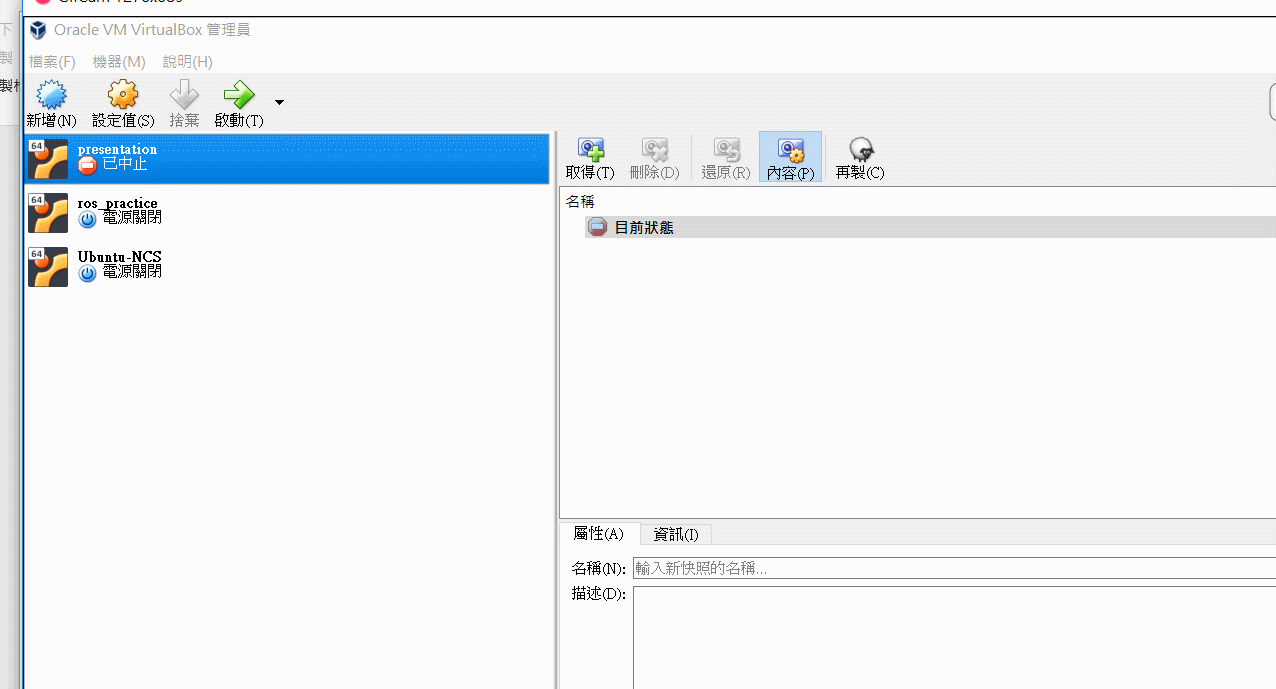Click the 名稱 column header
Screen dimensions: 1276x689
(x=580, y=202)
